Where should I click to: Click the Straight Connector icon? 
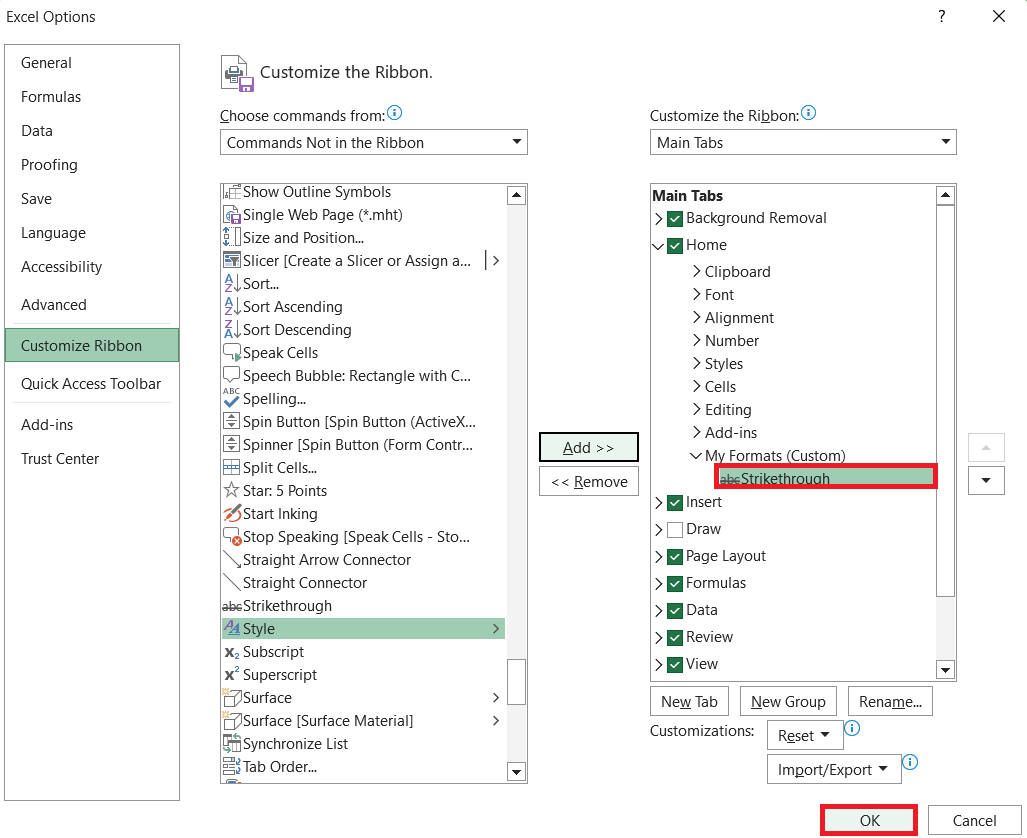[x=232, y=582]
